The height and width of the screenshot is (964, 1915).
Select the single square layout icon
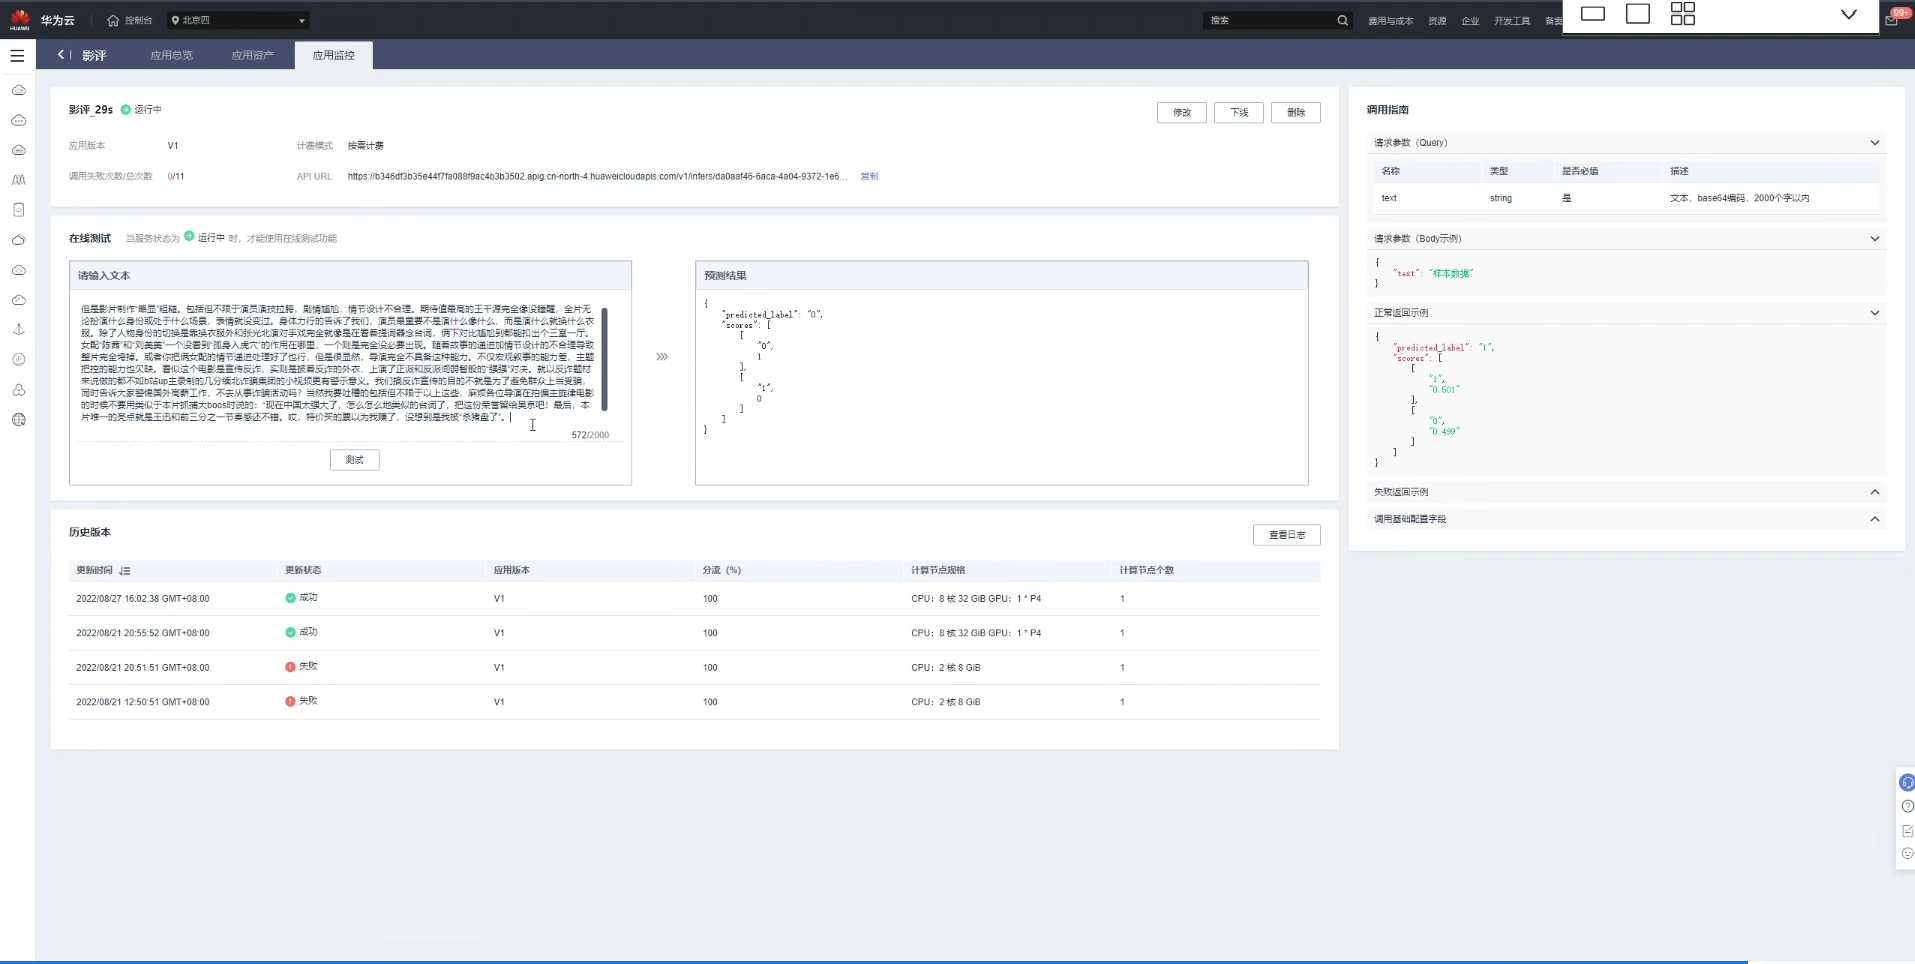pos(1638,14)
